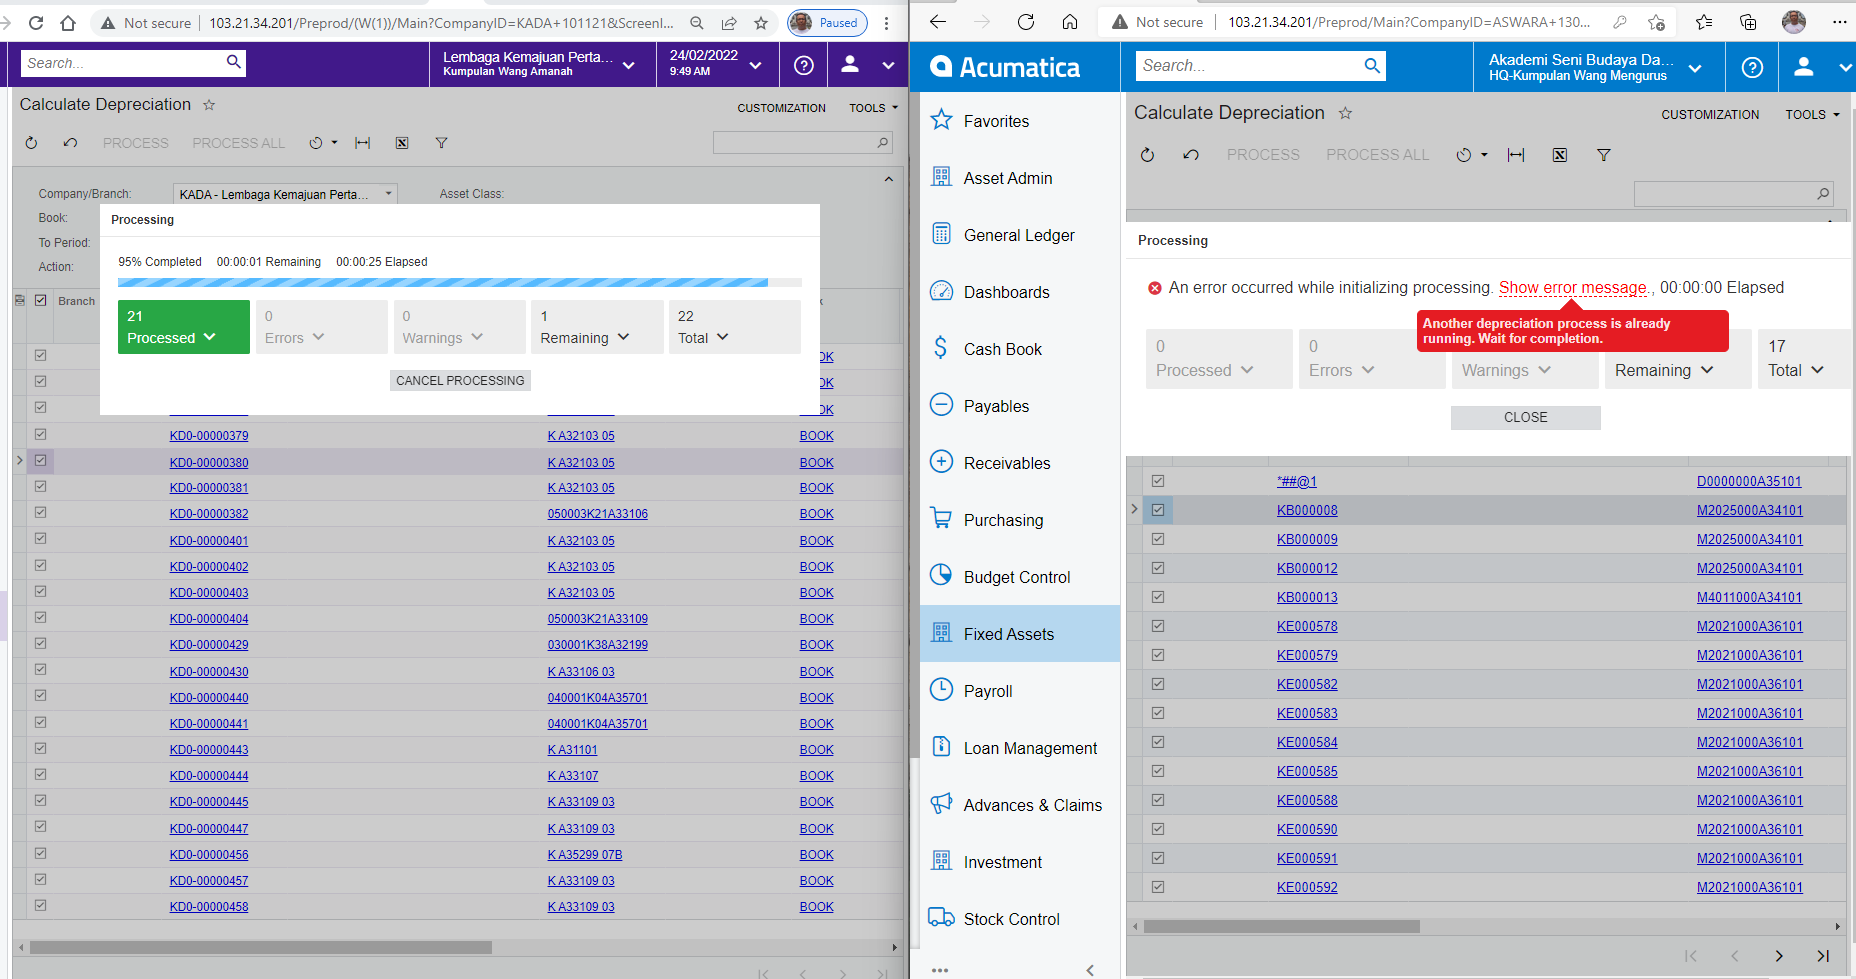Toggle checkbox for row KE000578

[1158, 626]
